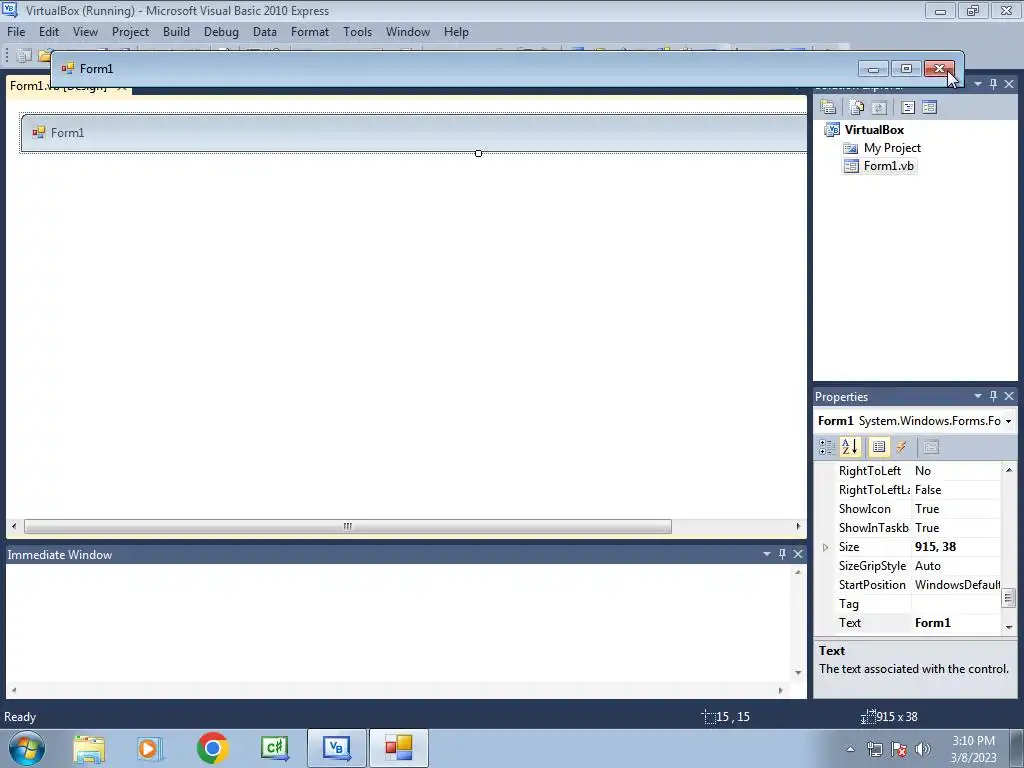Open the Project menu

click(x=131, y=31)
